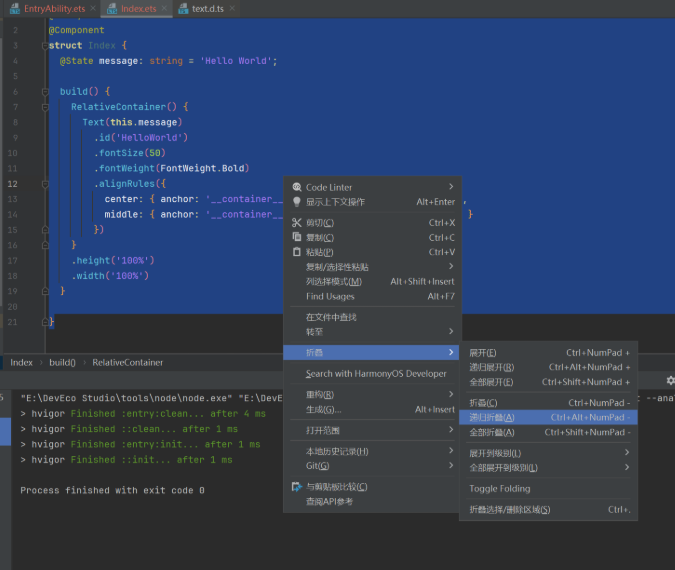Collapse RelativeContainer fold marker line 7
This screenshot has height=570, width=675.
pyautogui.click(x=45, y=107)
